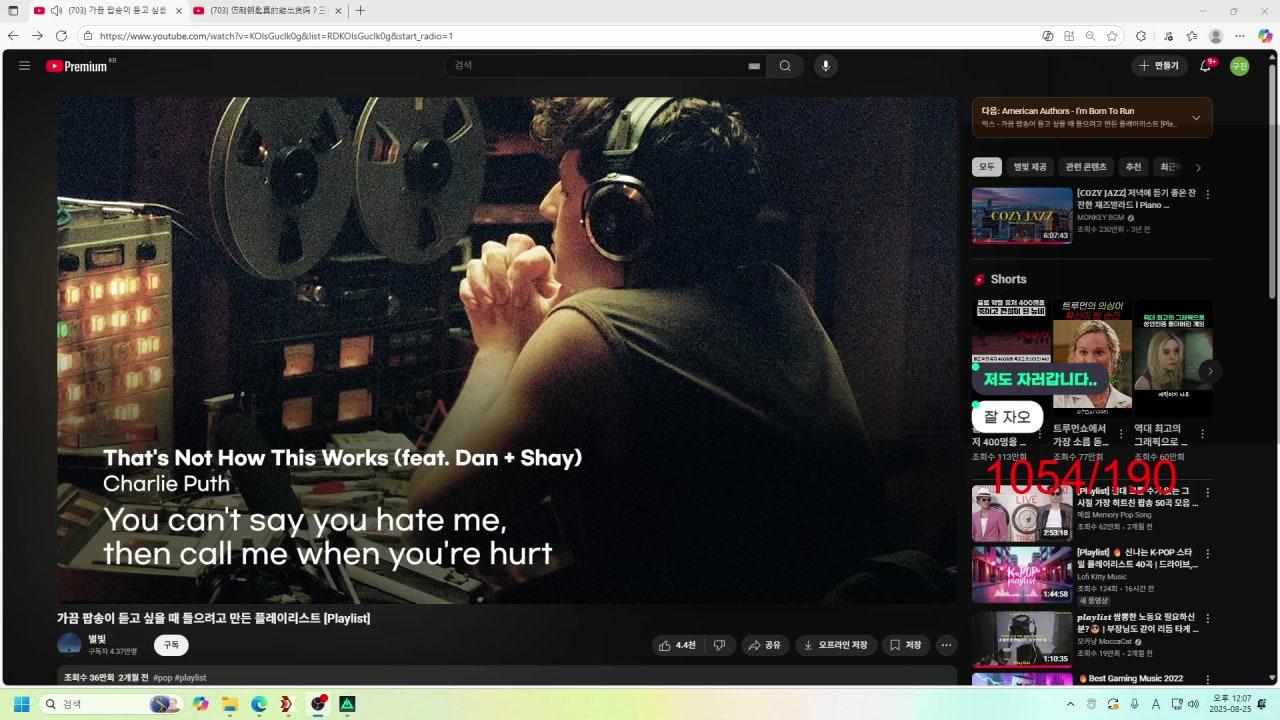
Task: Add this page to favorites star
Action: pyautogui.click(x=1112, y=35)
